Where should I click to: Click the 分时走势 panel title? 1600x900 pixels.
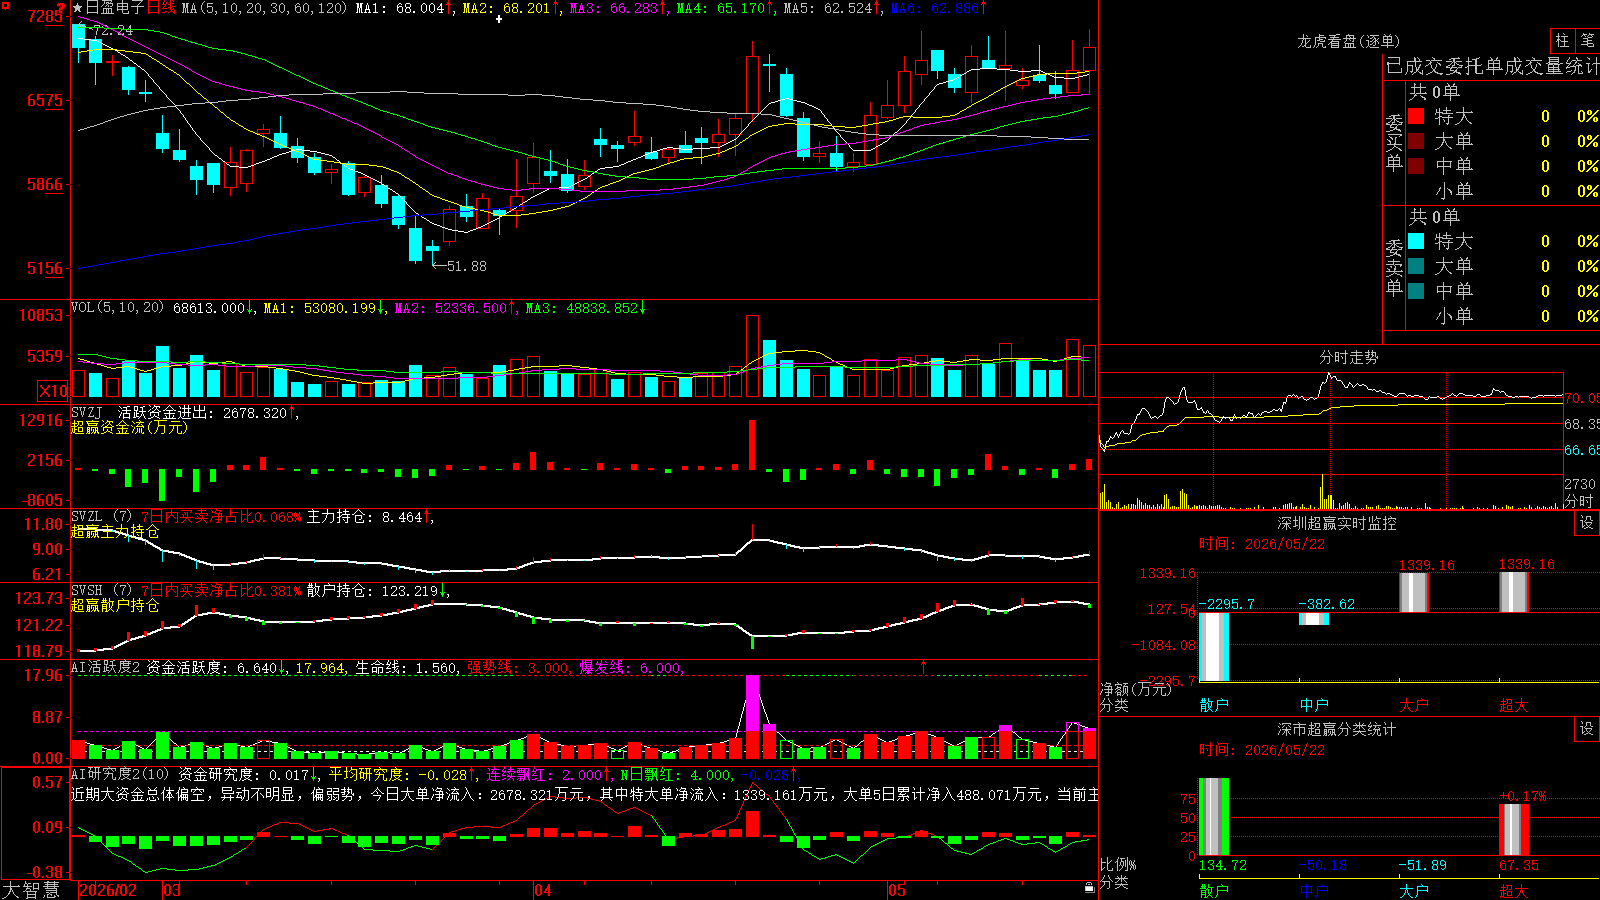coord(1348,357)
